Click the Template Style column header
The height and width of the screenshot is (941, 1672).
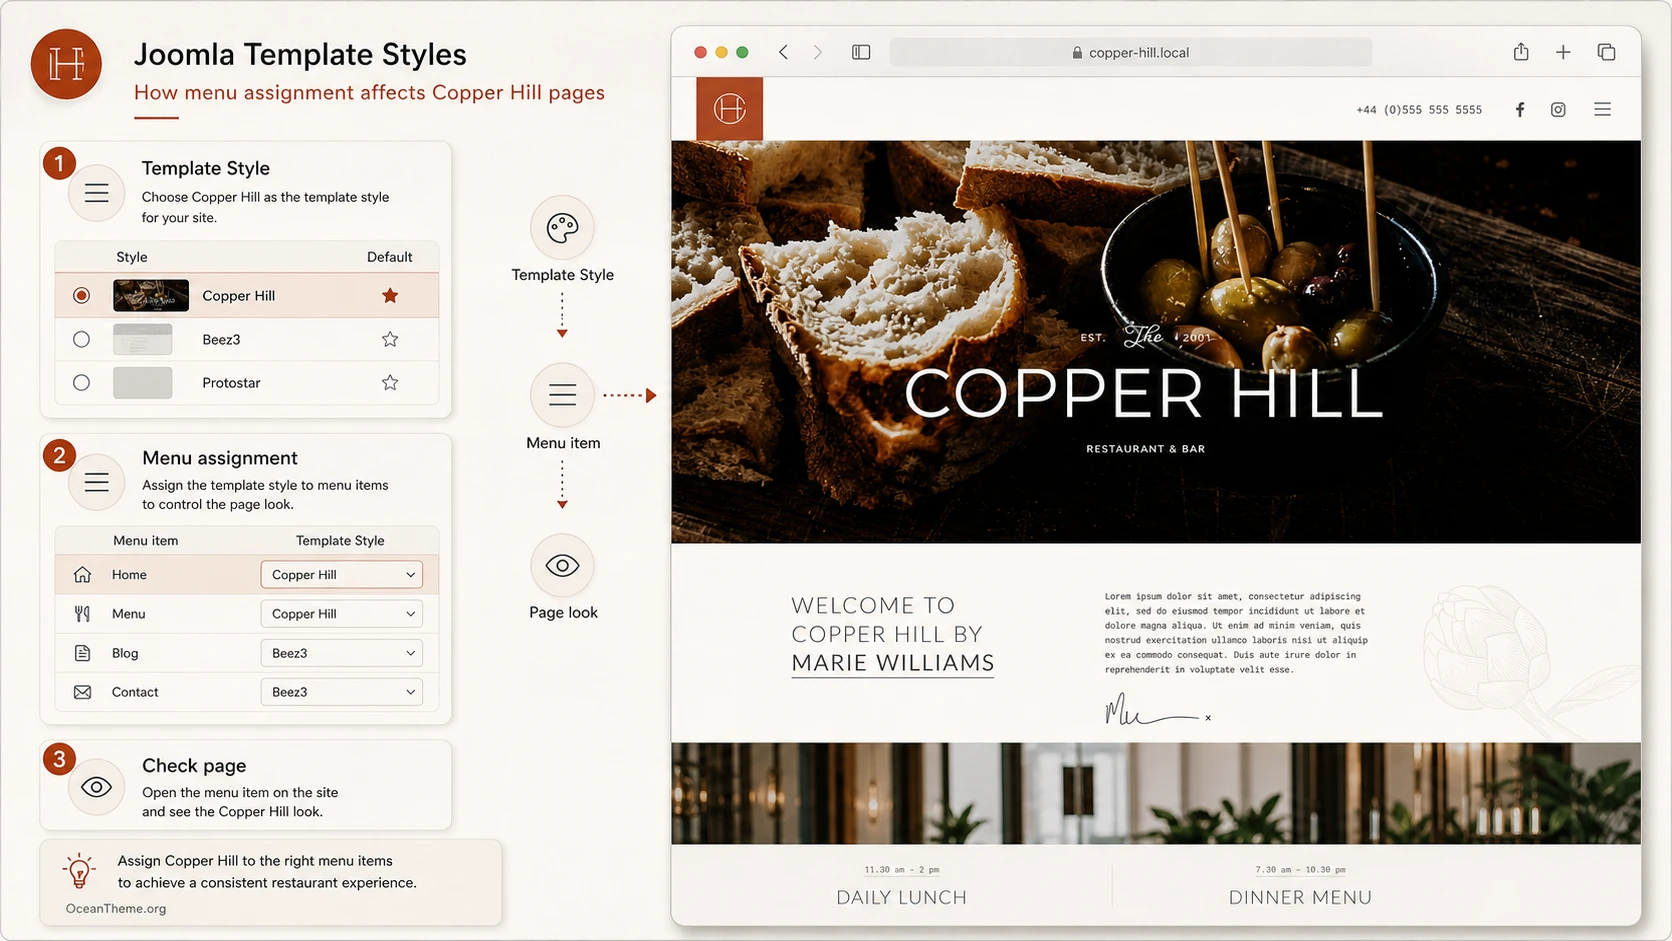tap(340, 541)
